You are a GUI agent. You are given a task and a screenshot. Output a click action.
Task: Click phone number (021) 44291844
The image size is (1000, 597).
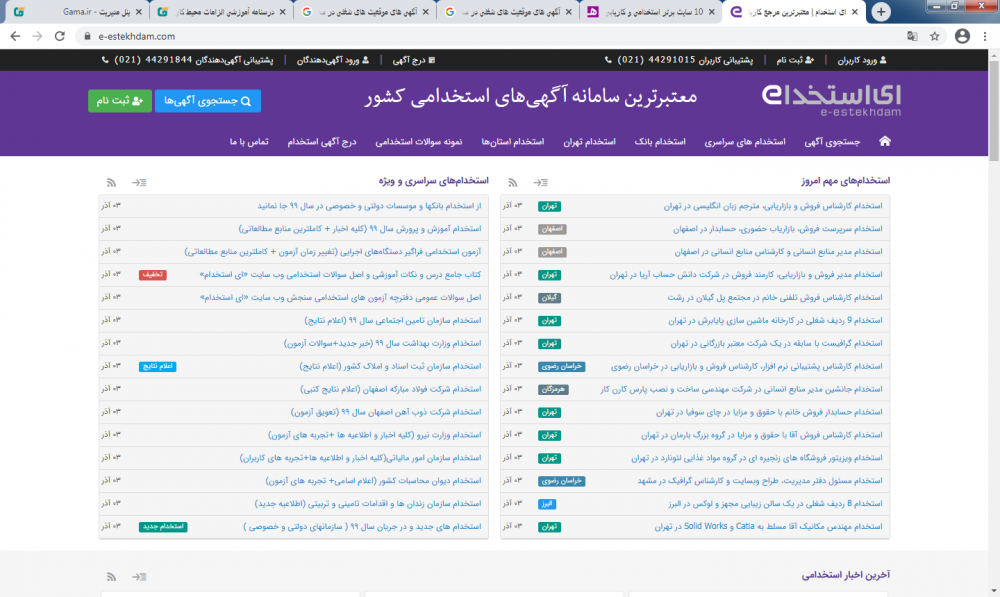click(x=153, y=60)
